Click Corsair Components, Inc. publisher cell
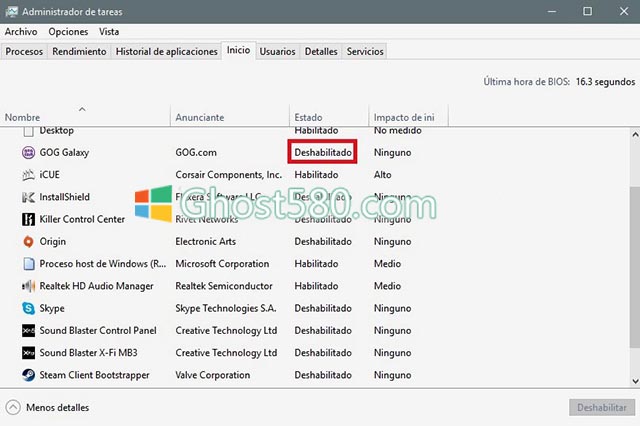The height and width of the screenshot is (426, 640). coord(229,175)
